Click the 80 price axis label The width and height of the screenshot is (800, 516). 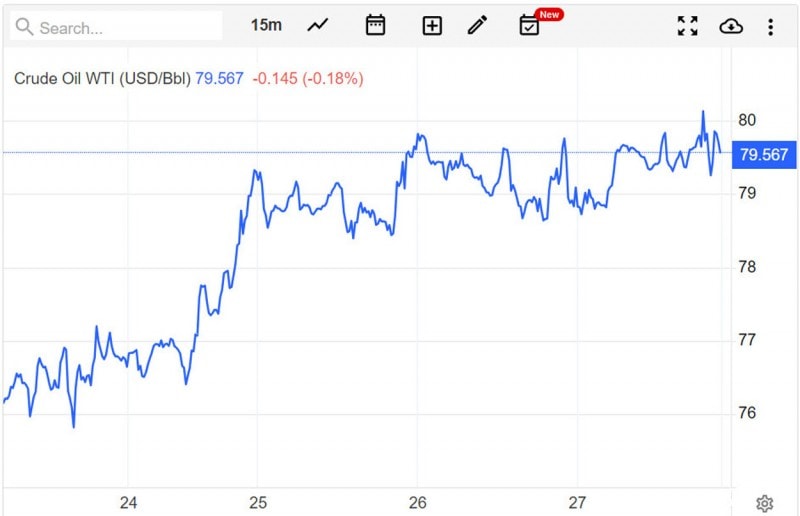click(x=747, y=120)
